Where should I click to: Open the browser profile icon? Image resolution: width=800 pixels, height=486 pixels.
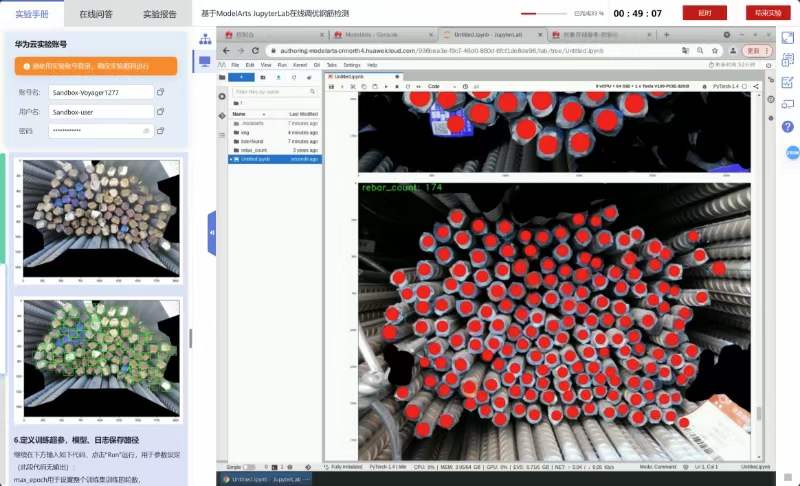pos(733,50)
